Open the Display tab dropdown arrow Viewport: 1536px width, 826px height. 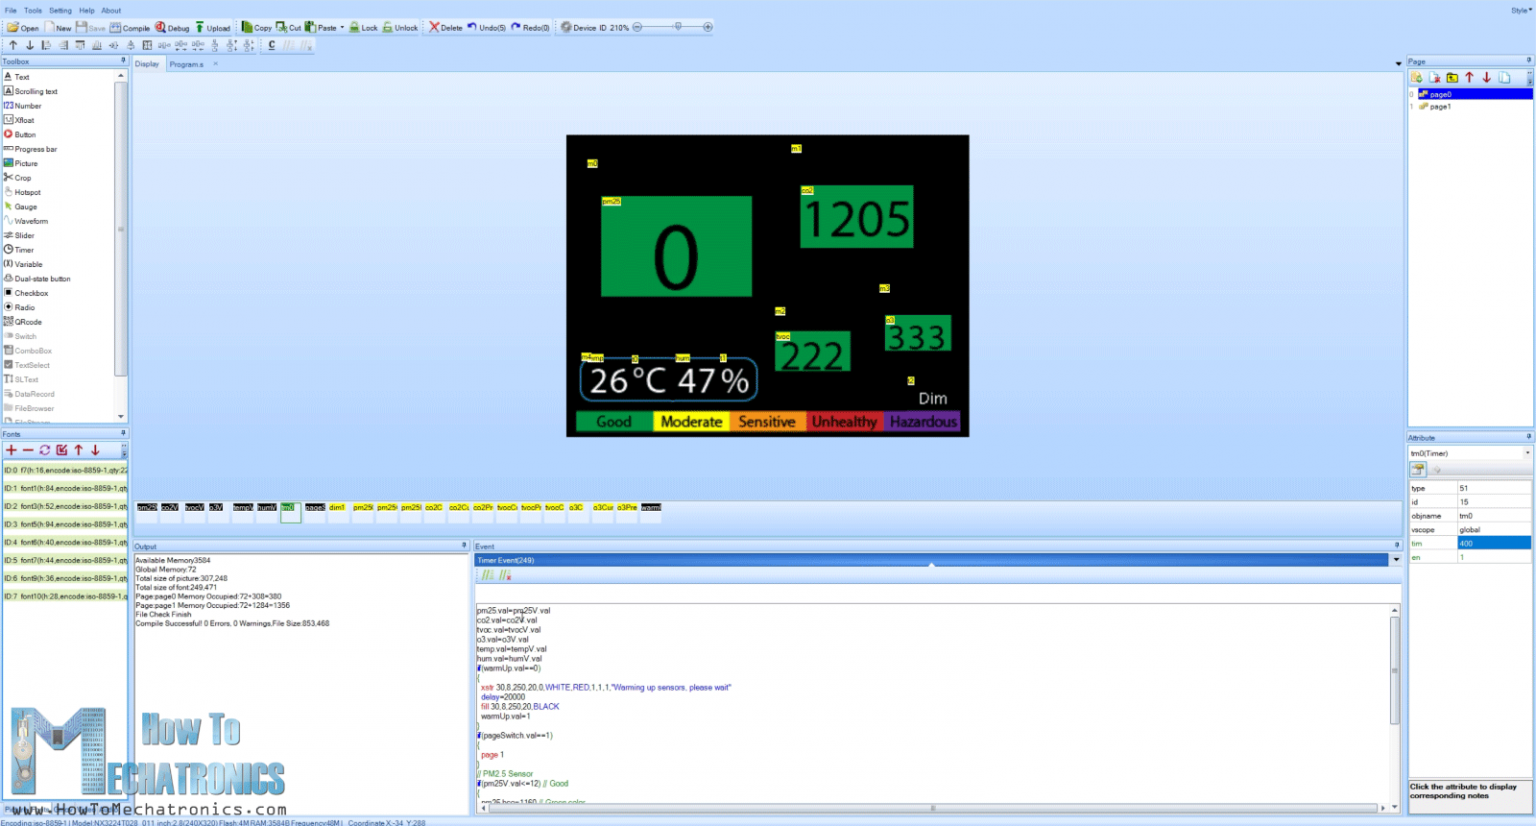1397,62
